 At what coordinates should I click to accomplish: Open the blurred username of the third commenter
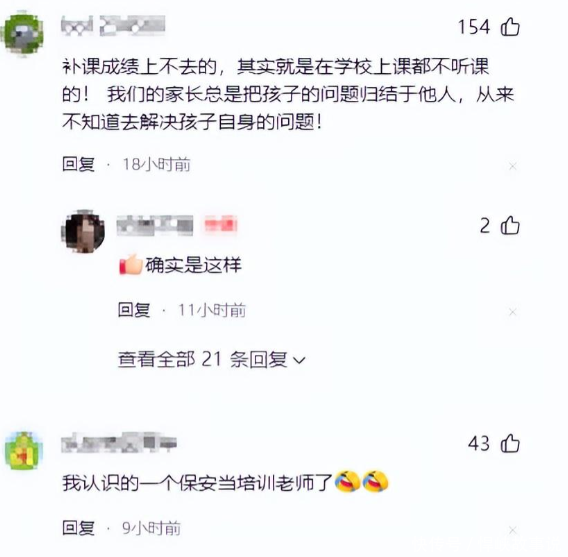119,443
